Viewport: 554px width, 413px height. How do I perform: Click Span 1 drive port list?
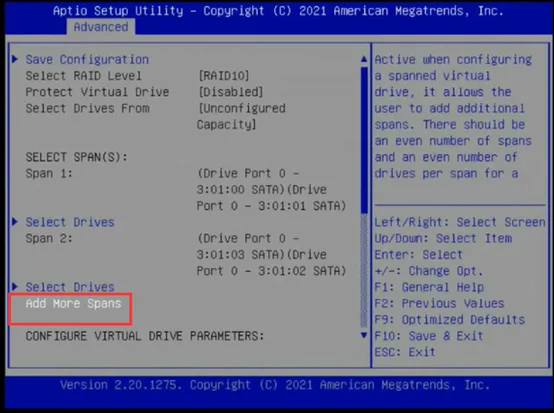click(x=271, y=190)
